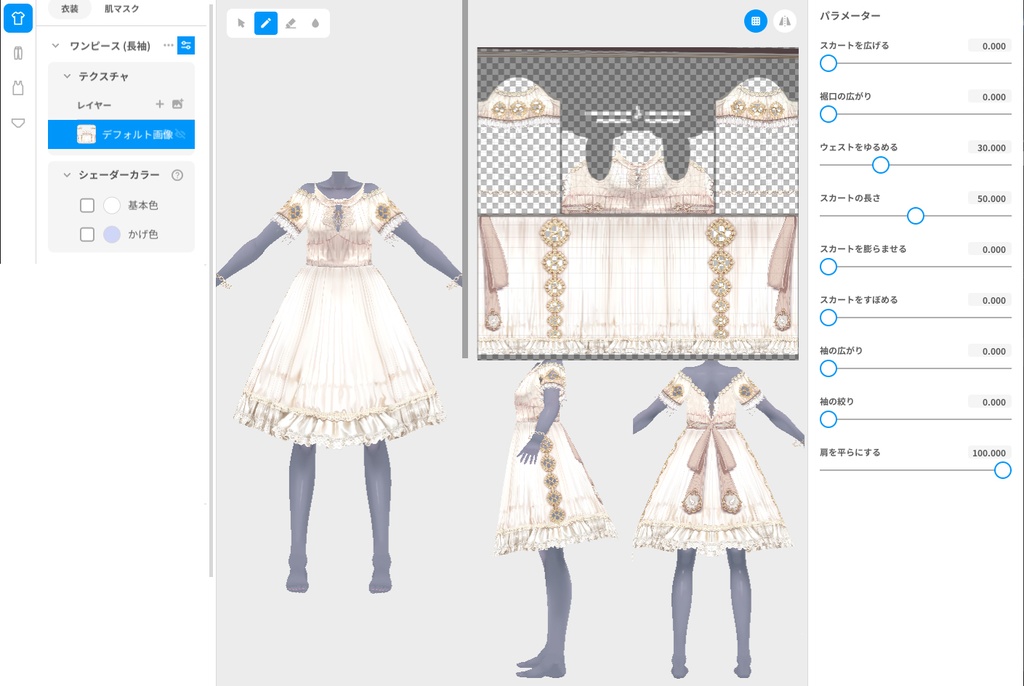Check the かげ色 shadow color checkbox
The width and height of the screenshot is (1024, 686).
[86, 234]
